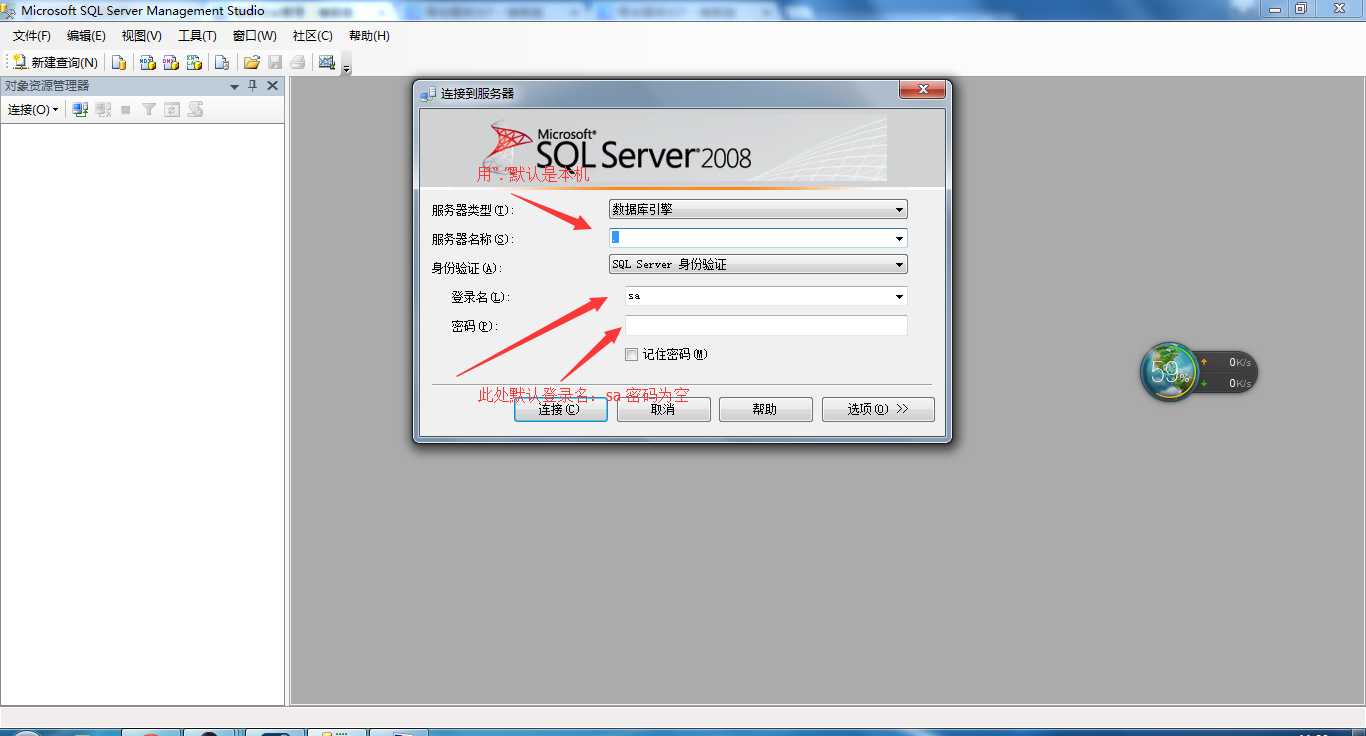
Task: Open the 视图(V) menu
Action: click(x=142, y=35)
